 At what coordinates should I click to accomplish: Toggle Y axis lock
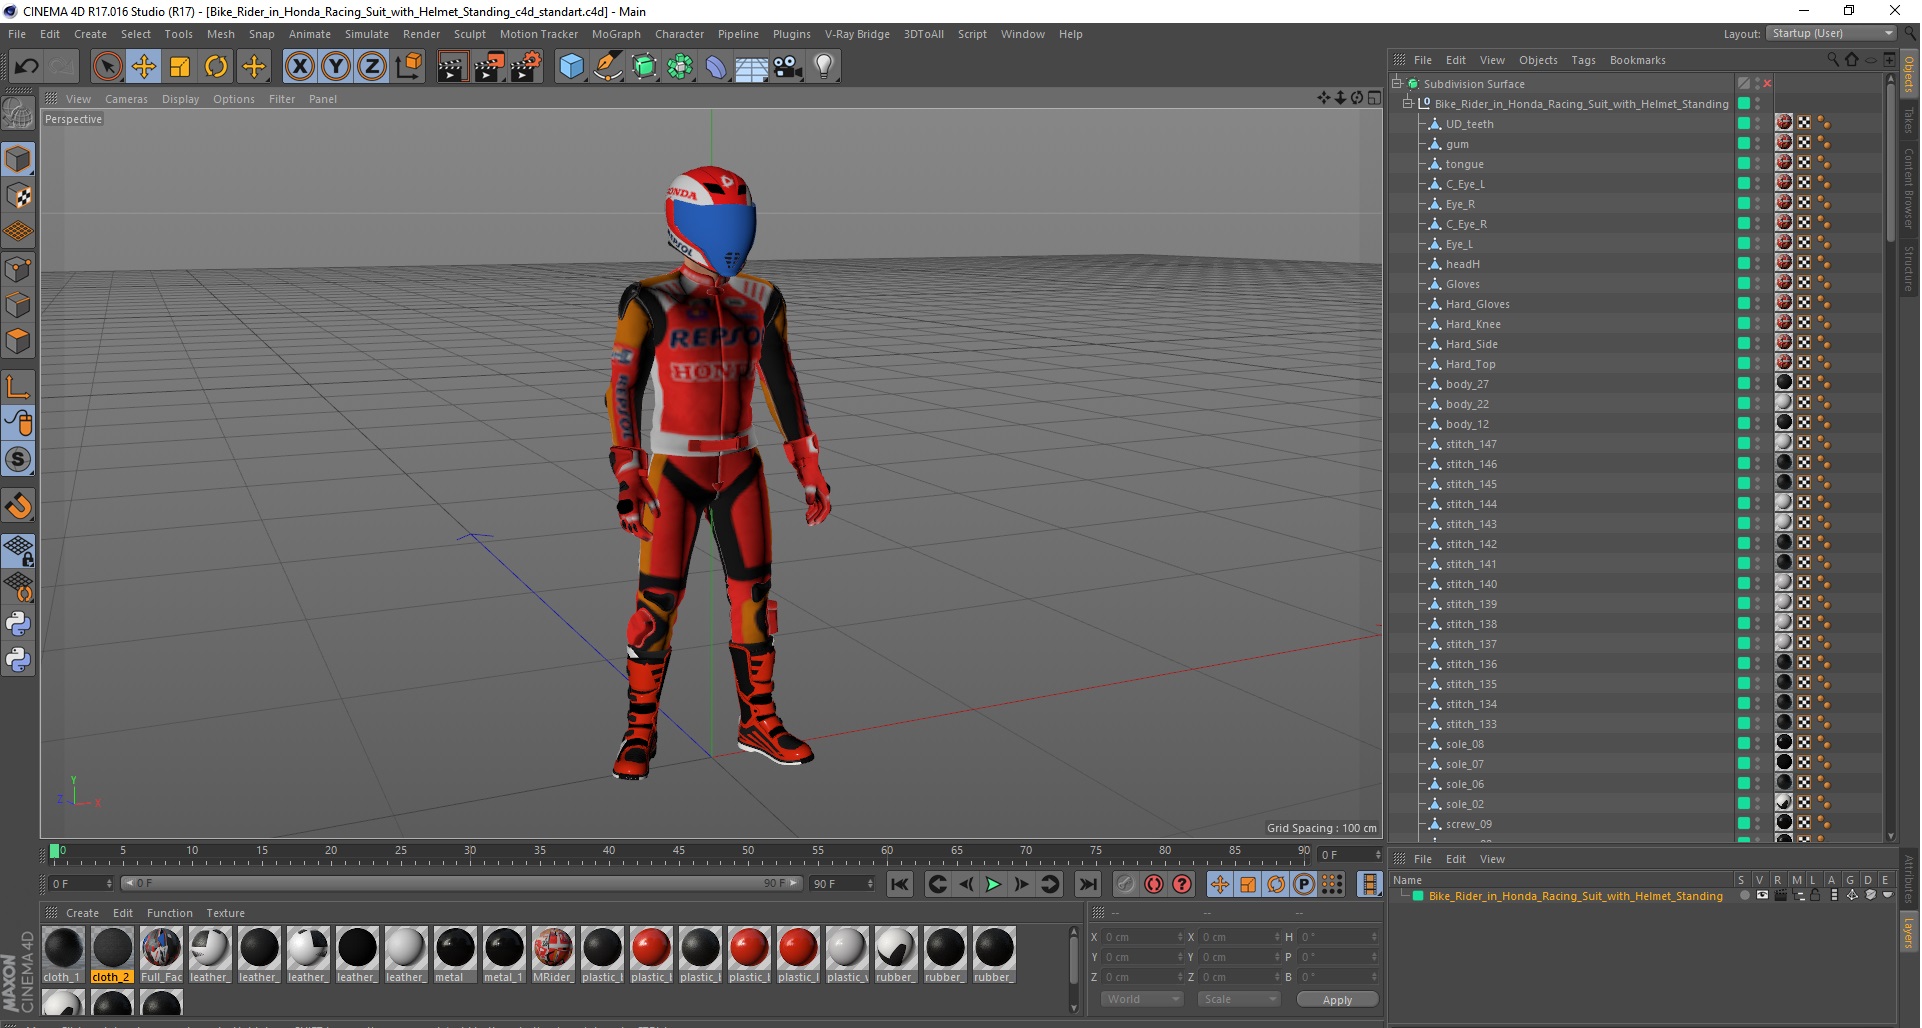tap(336, 67)
